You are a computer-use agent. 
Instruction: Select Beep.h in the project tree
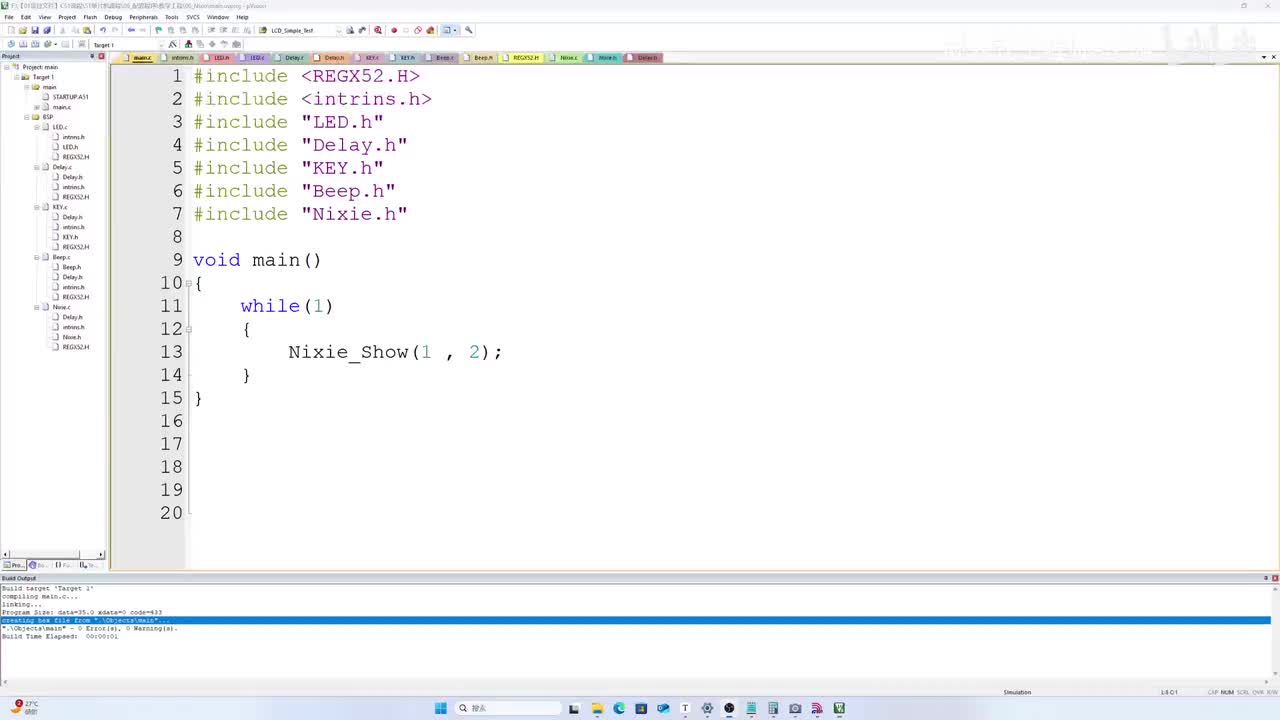[x=72, y=267]
